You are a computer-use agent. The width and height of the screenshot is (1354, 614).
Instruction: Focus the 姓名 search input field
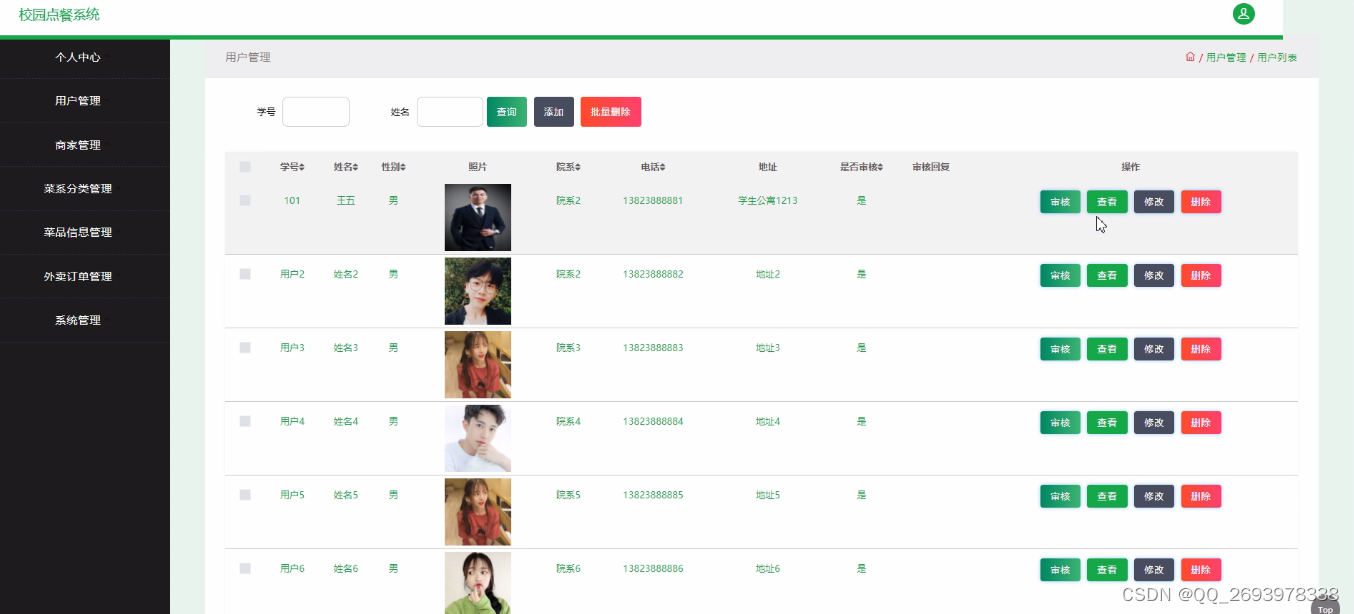450,112
